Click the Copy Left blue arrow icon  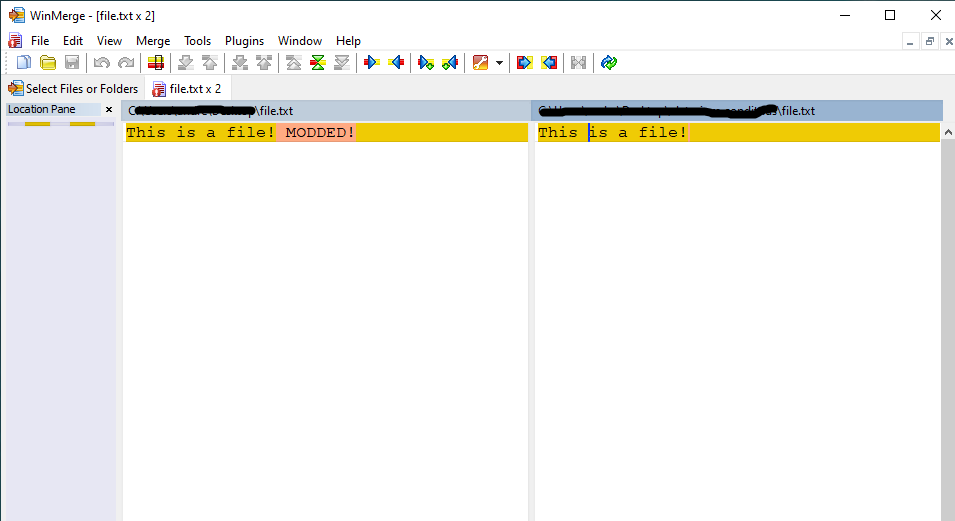click(x=396, y=62)
